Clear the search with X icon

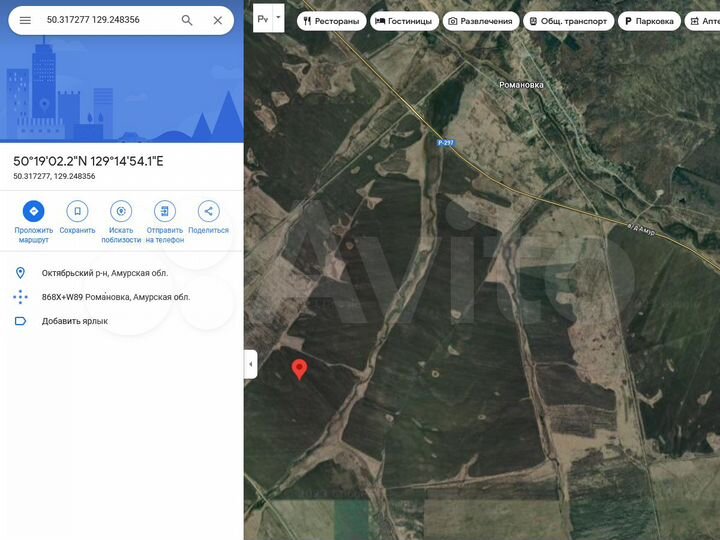click(217, 20)
